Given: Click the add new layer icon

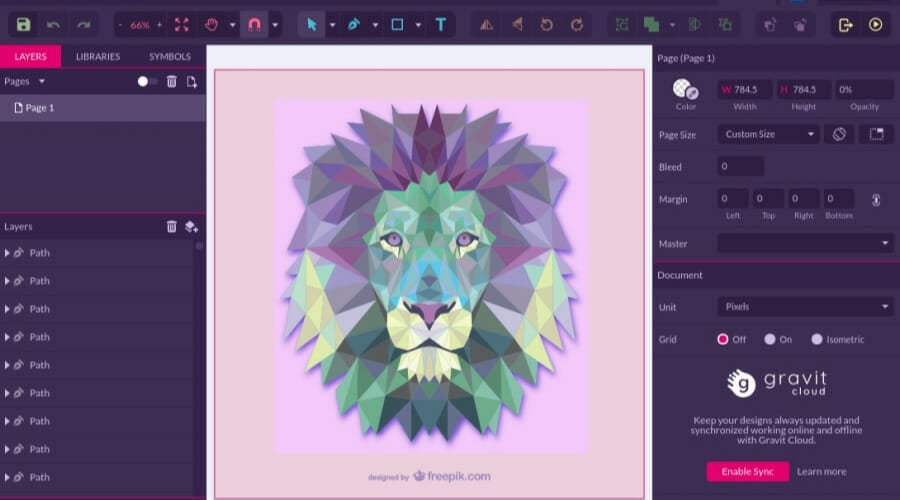Looking at the screenshot, I should pyautogui.click(x=191, y=227).
